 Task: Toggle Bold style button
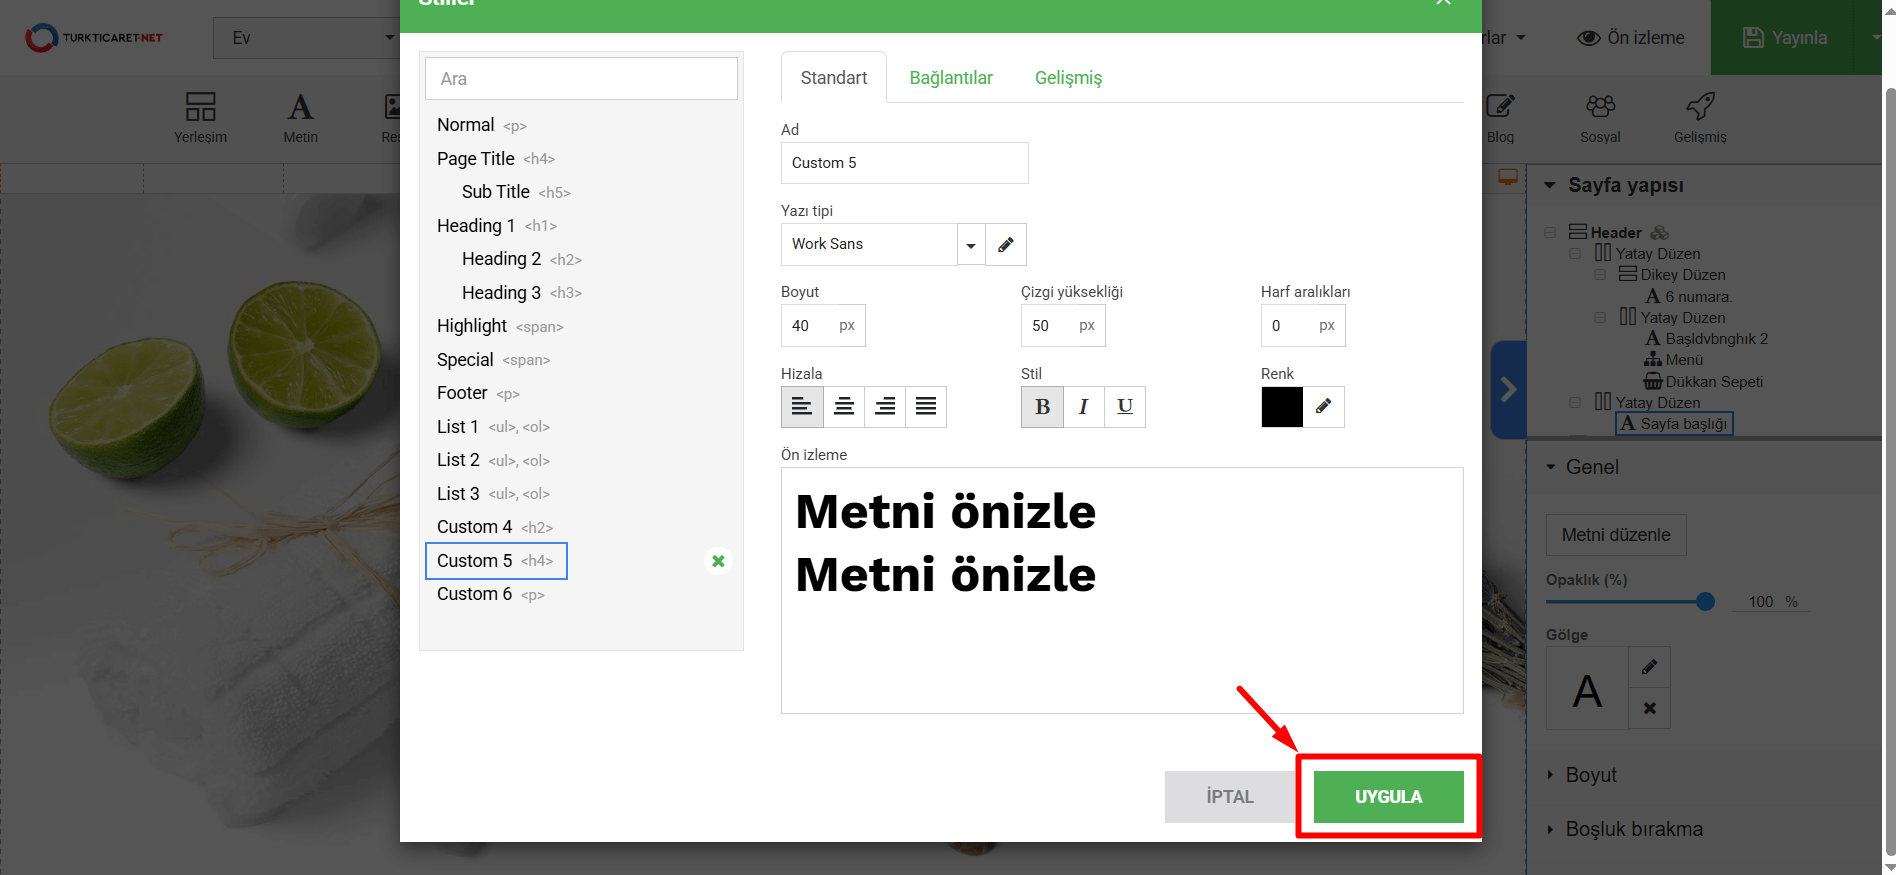(x=1042, y=407)
